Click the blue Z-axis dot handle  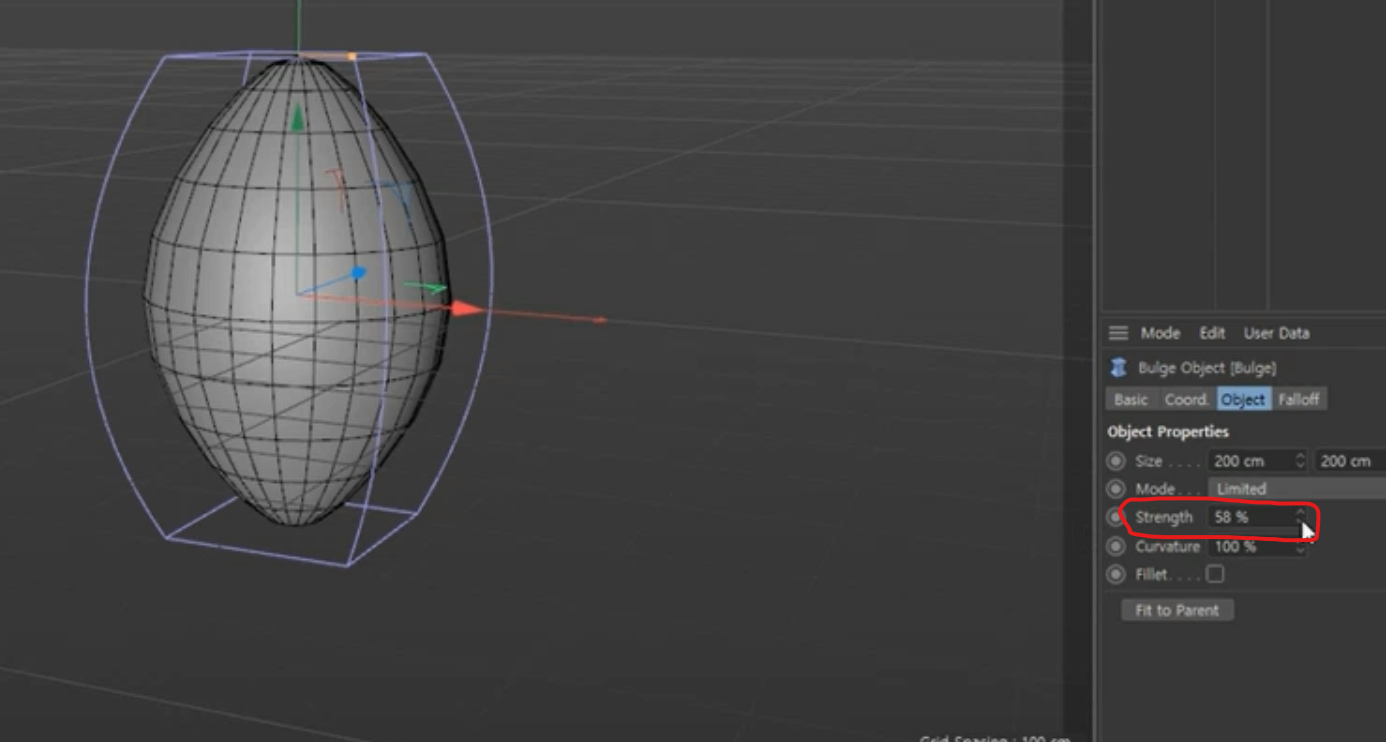click(358, 272)
